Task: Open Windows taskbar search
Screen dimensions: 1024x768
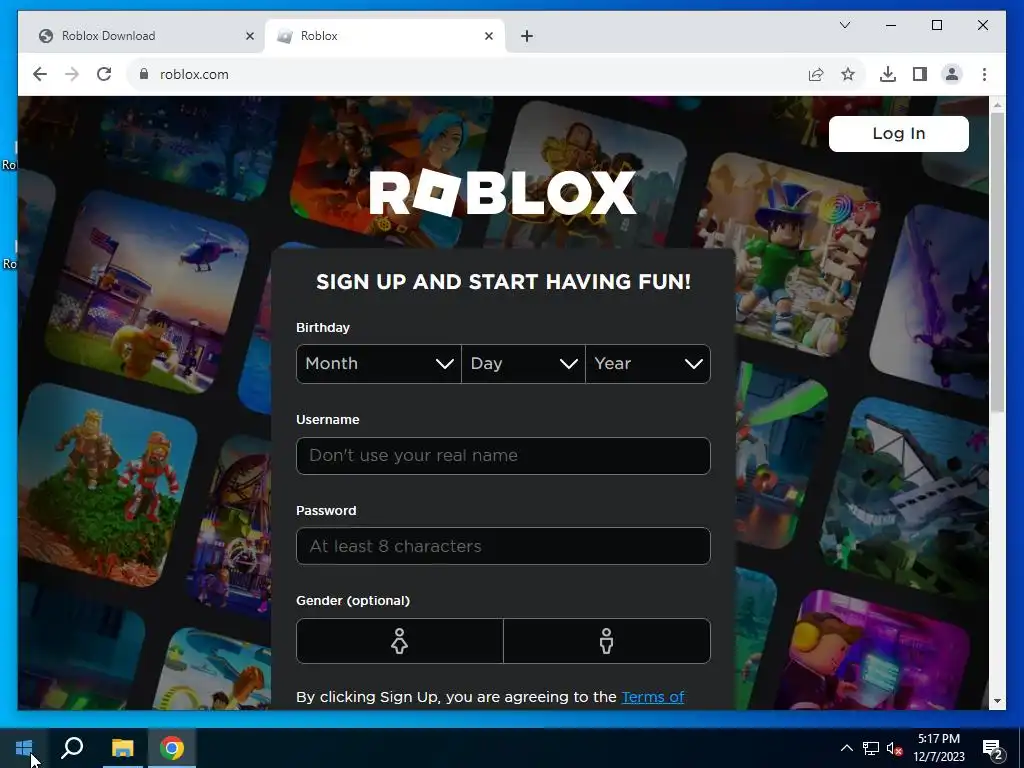Action: 72,748
